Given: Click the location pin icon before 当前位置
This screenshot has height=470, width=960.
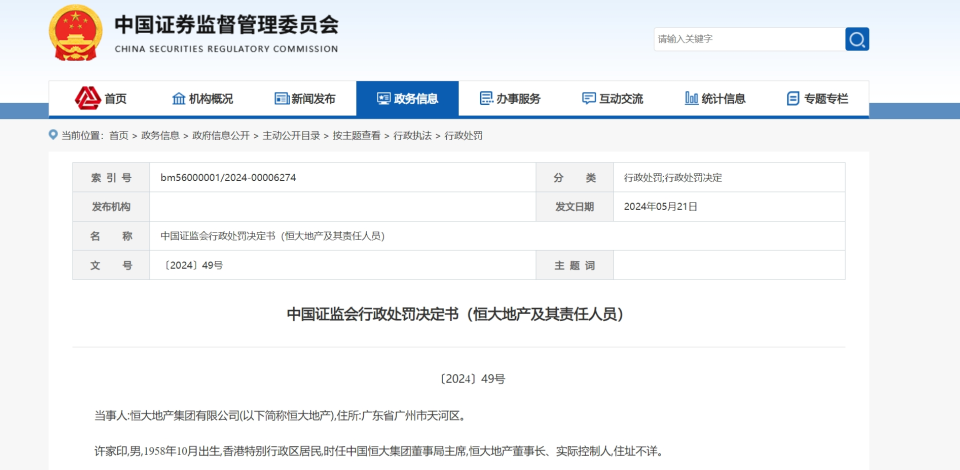Looking at the screenshot, I should 53,135.
